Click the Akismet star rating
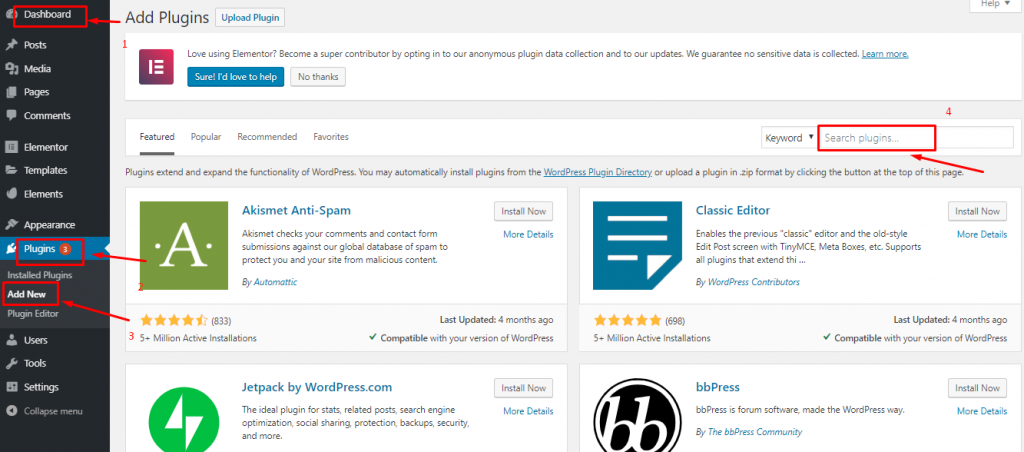This screenshot has width=1024, height=452. coord(174,321)
